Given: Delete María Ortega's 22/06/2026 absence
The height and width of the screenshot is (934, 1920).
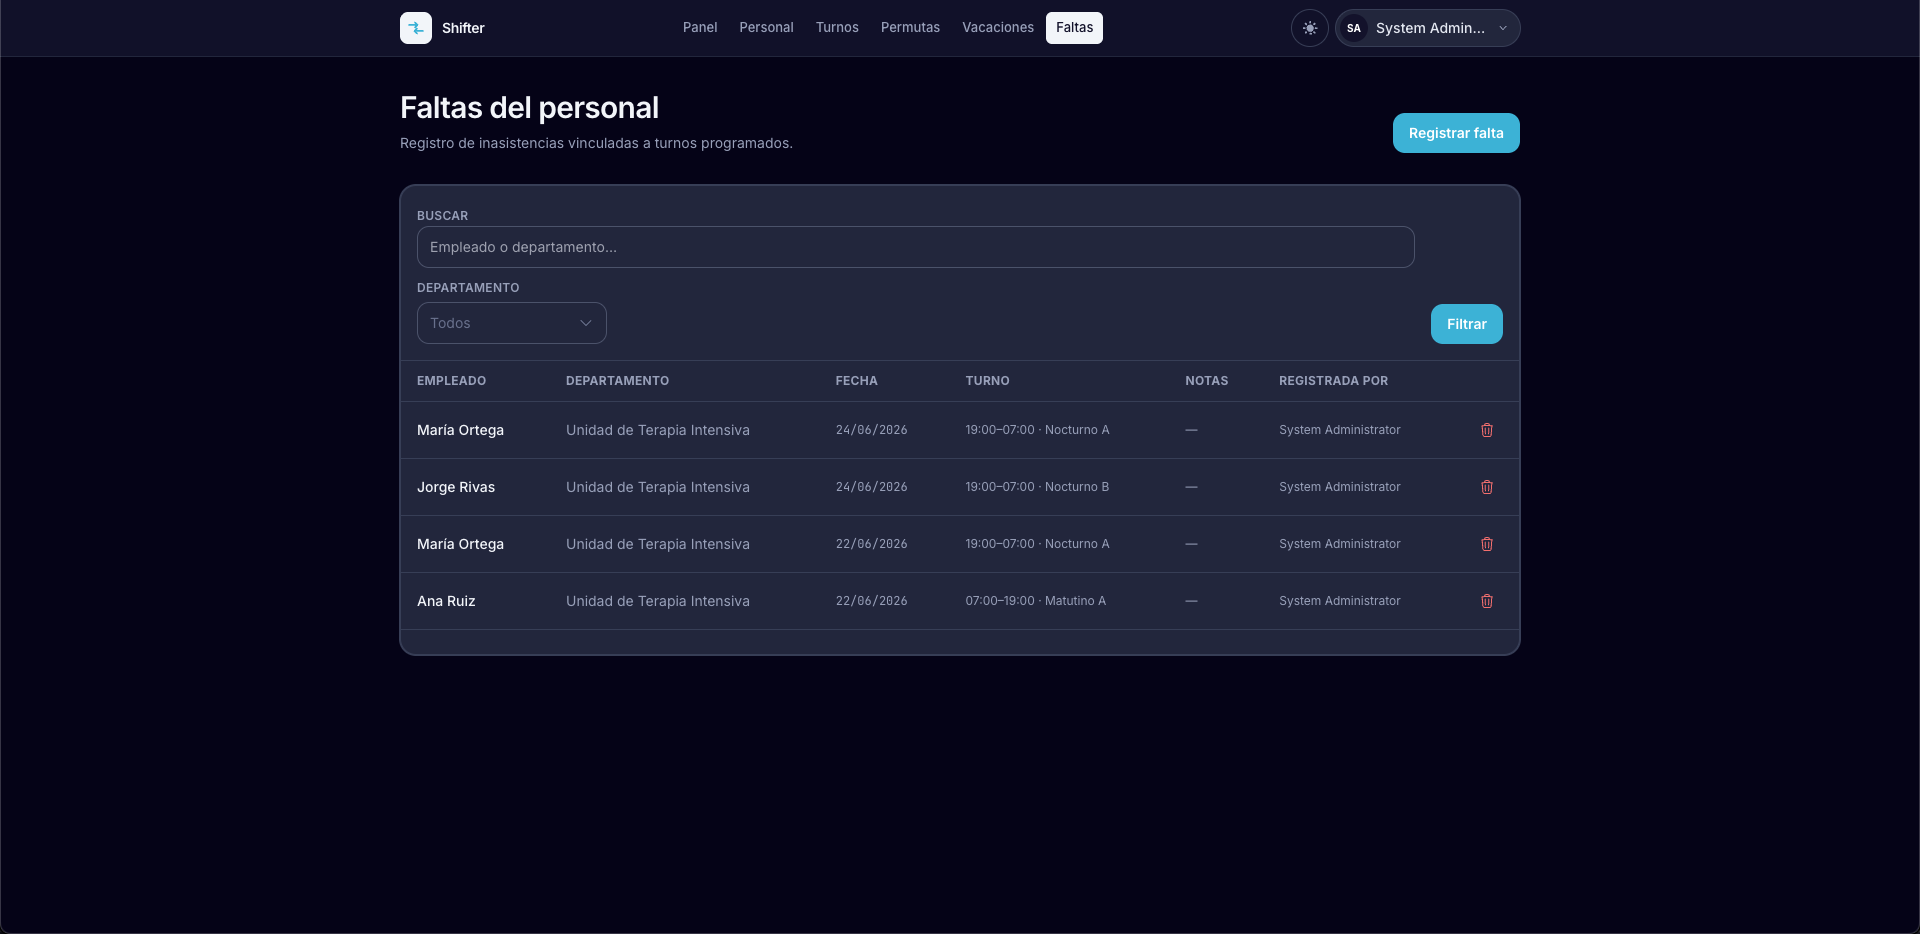Looking at the screenshot, I should click(1487, 544).
